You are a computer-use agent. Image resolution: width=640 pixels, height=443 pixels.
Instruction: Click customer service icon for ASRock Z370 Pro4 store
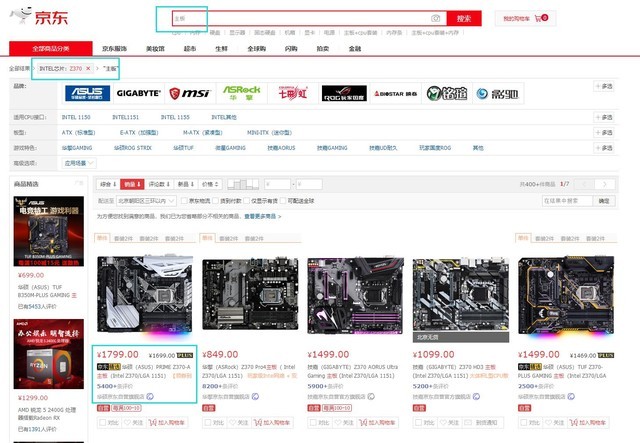(255, 396)
